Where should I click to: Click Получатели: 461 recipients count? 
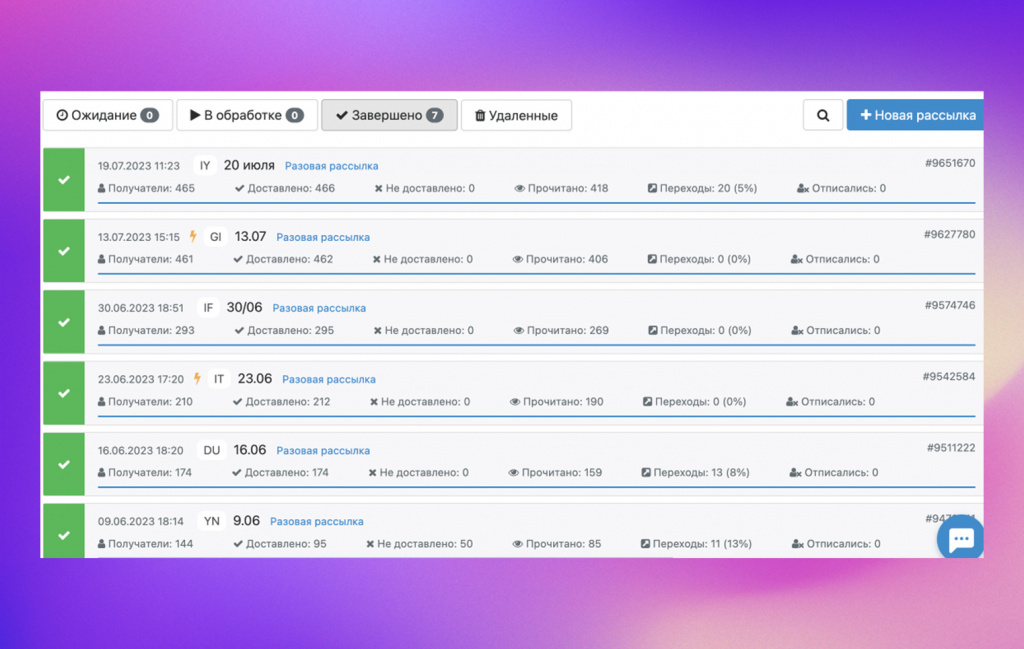[x=146, y=259]
